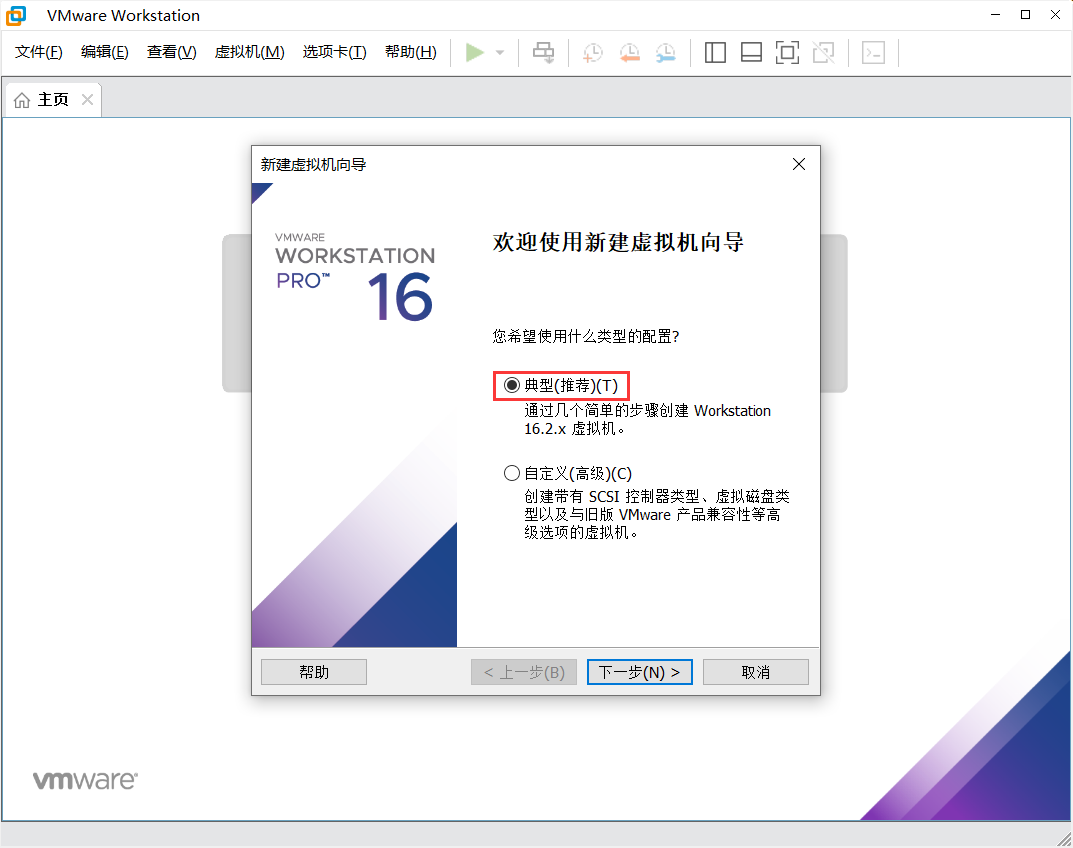Select the 典型(推荐)(T) radio option
This screenshot has width=1073, height=848.
(x=561, y=385)
